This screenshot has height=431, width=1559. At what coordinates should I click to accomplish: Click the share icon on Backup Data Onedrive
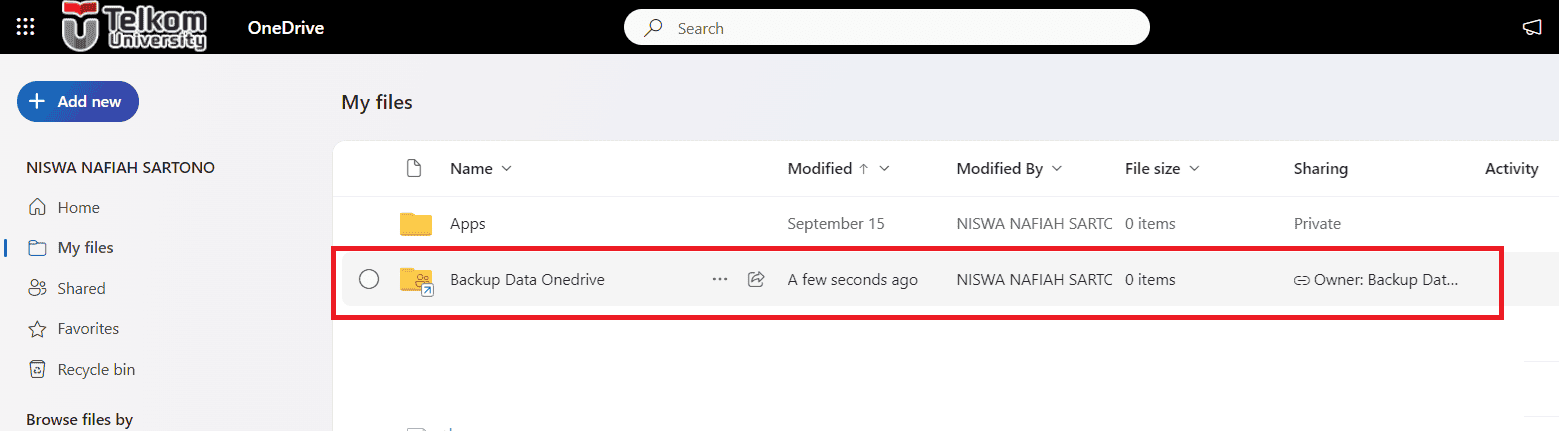point(756,280)
